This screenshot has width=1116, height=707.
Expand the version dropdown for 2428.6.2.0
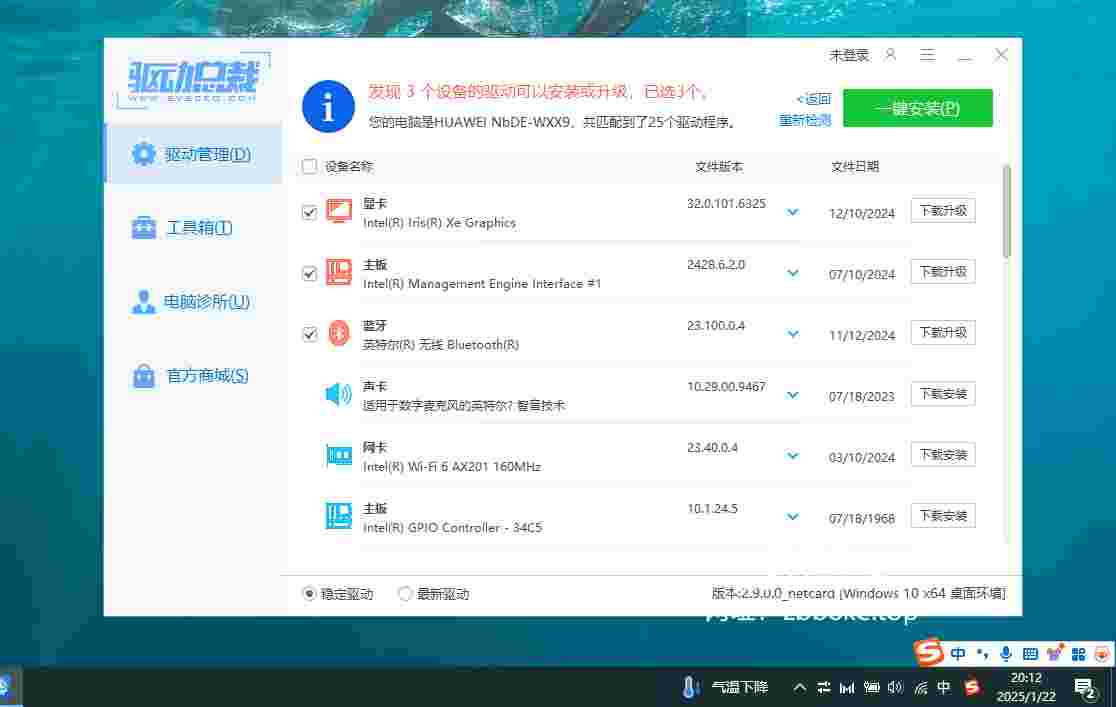793,273
